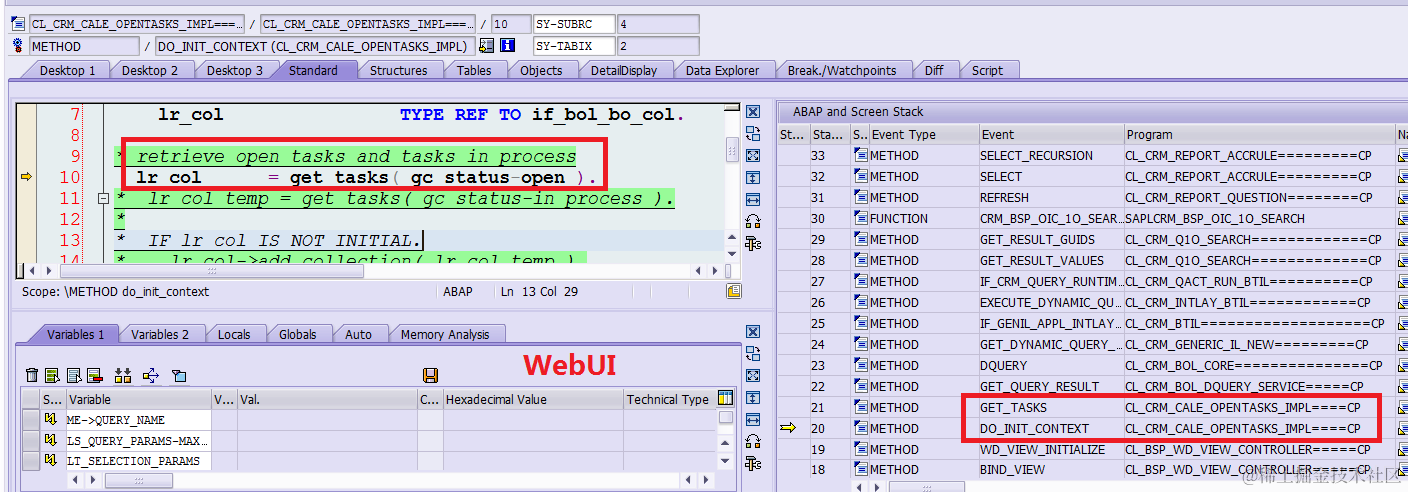Switch to the Desktop 2 tab

tap(150, 70)
